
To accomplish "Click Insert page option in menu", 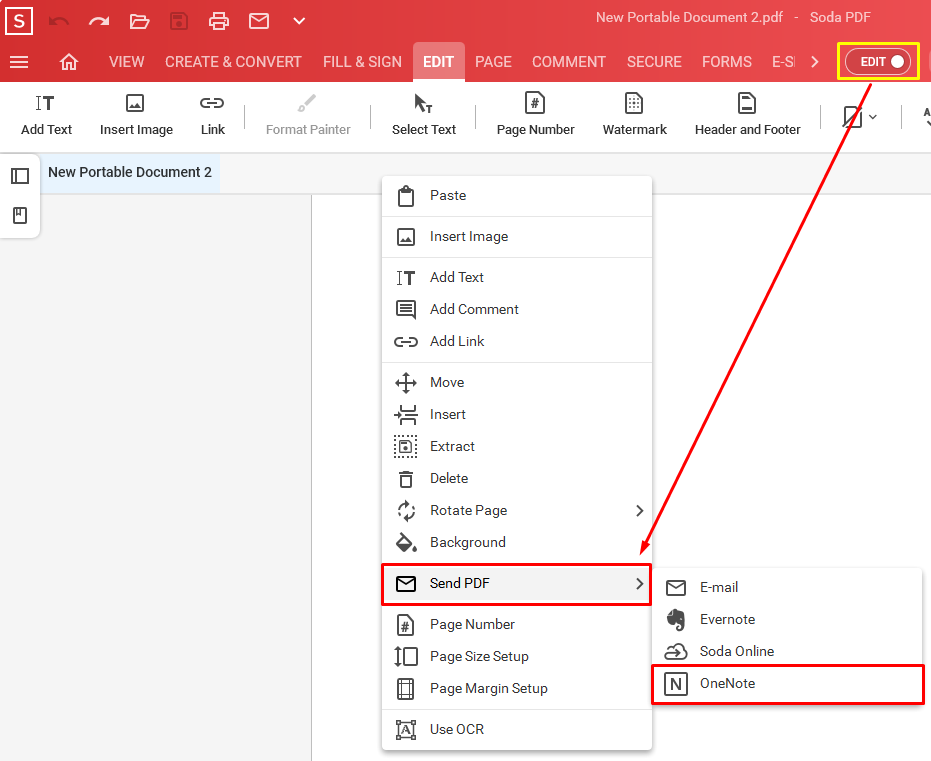I will pyautogui.click(x=517, y=414).
